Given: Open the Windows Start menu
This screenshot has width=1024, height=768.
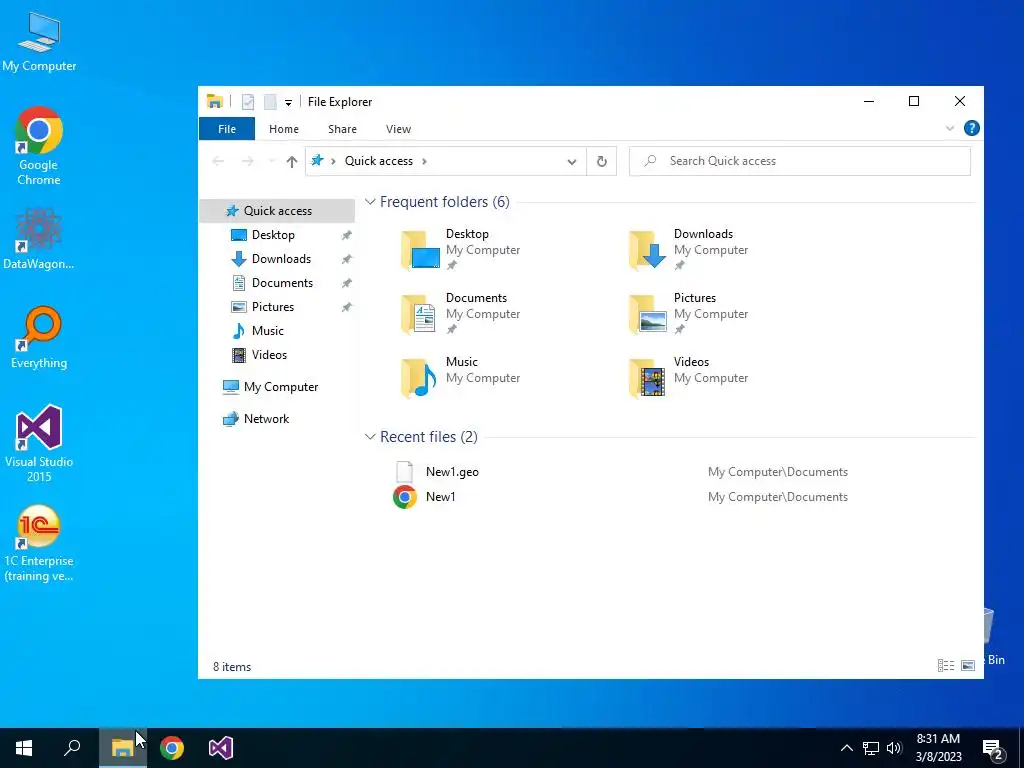Looking at the screenshot, I should point(24,748).
